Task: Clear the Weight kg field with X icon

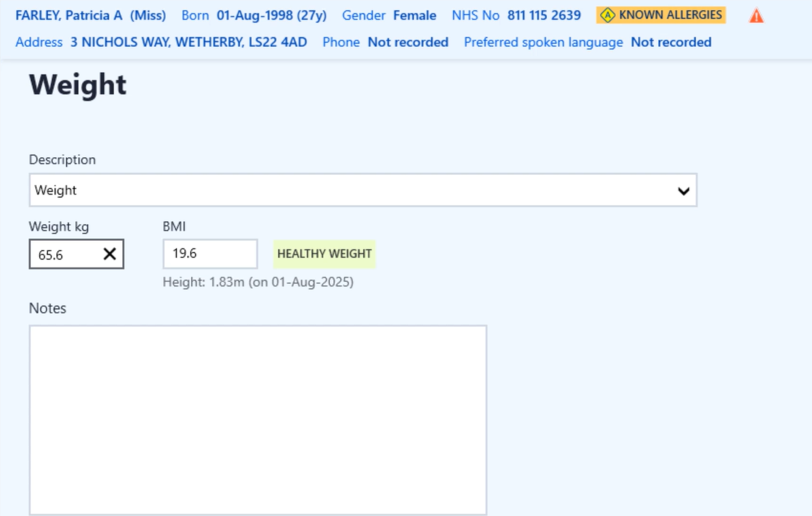Action: pos(109,254)
